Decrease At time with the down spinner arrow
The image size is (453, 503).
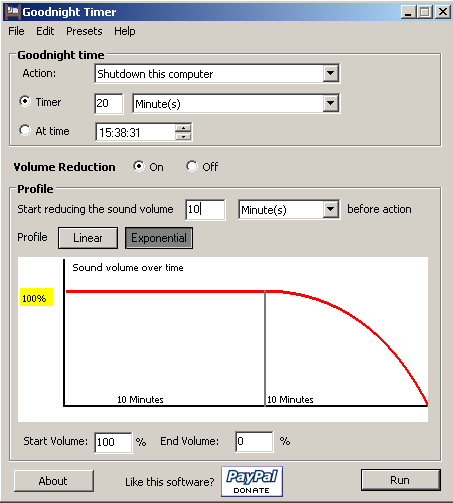[x=183, y=136]
